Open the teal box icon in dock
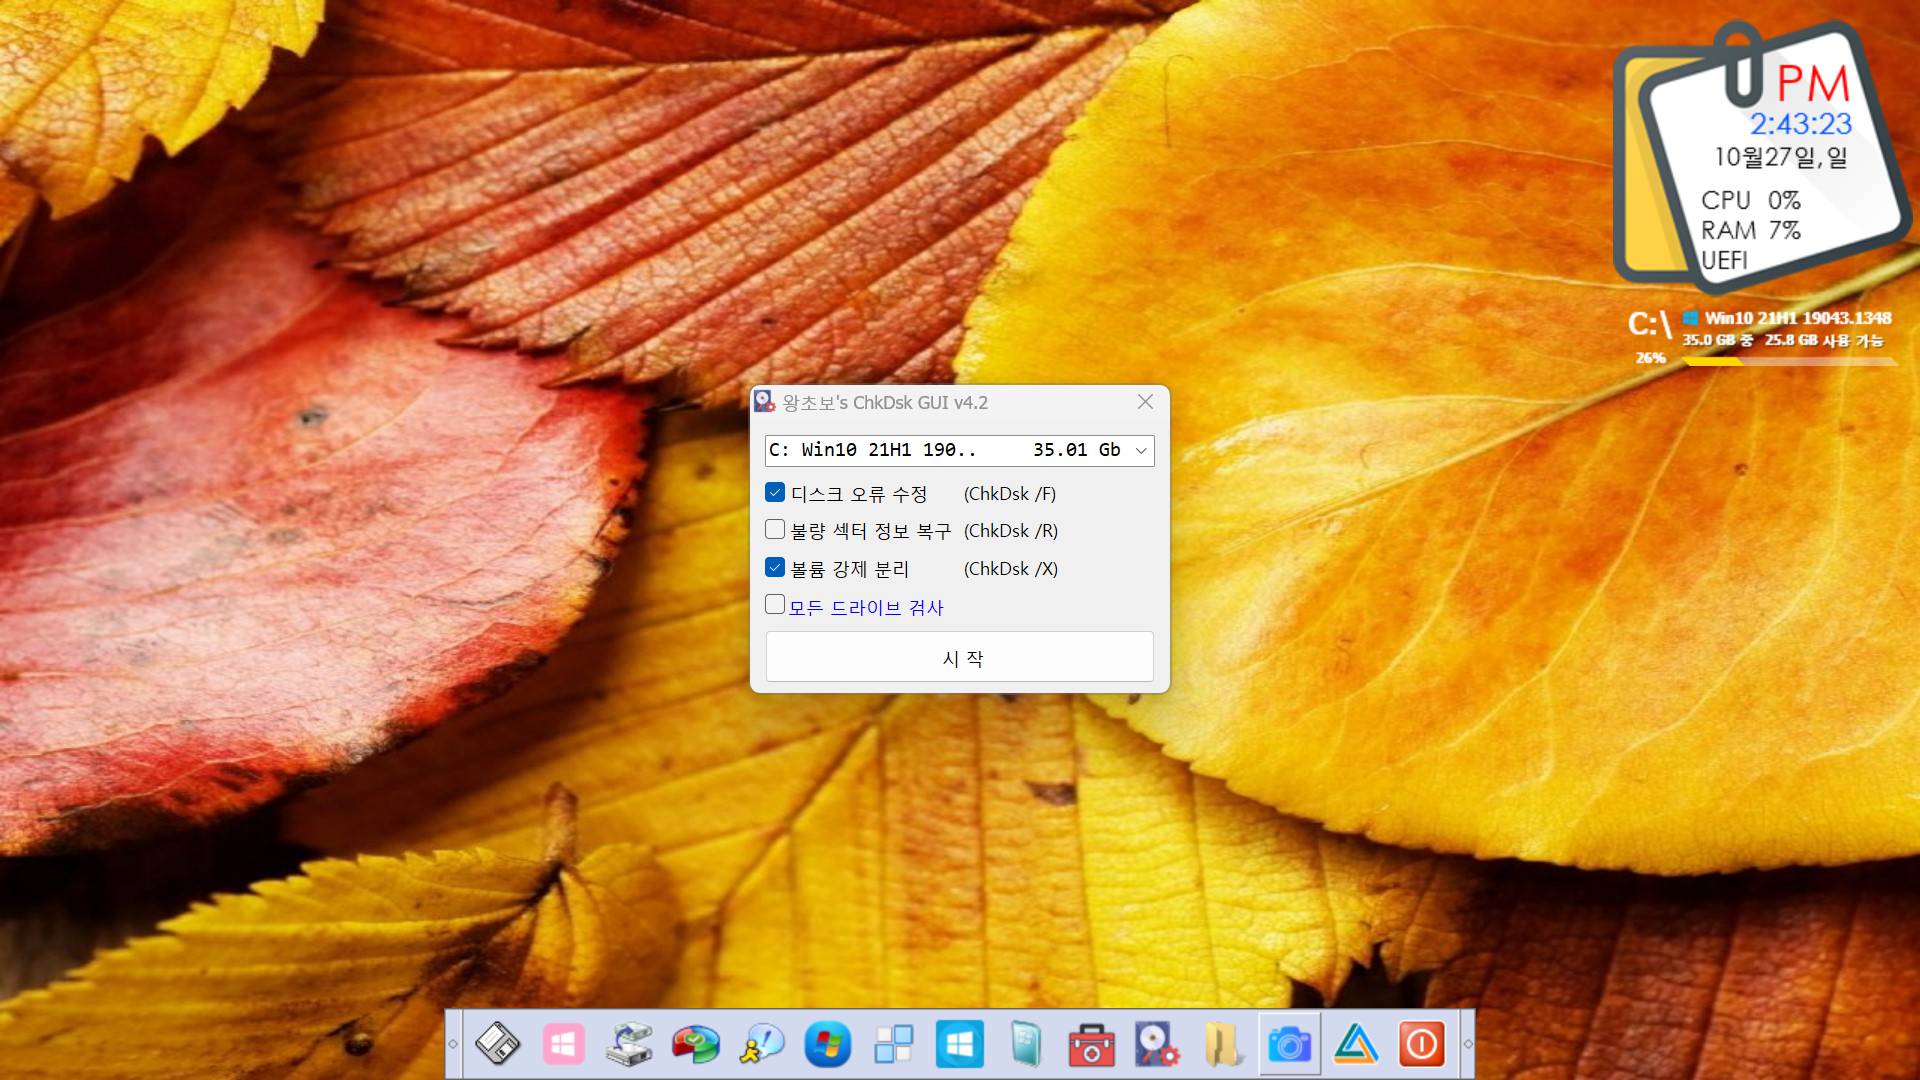 coord(1025,1045)
